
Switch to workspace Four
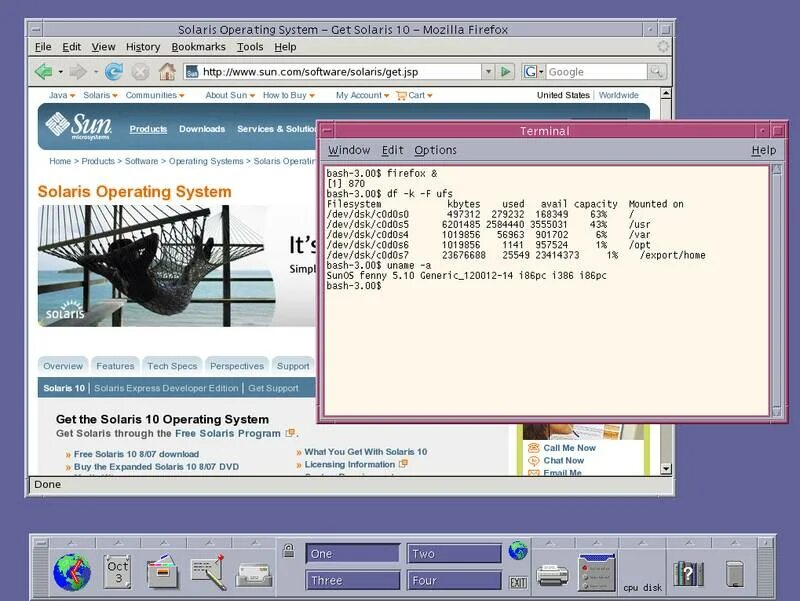pyautogui.click(x=454, y=581)
